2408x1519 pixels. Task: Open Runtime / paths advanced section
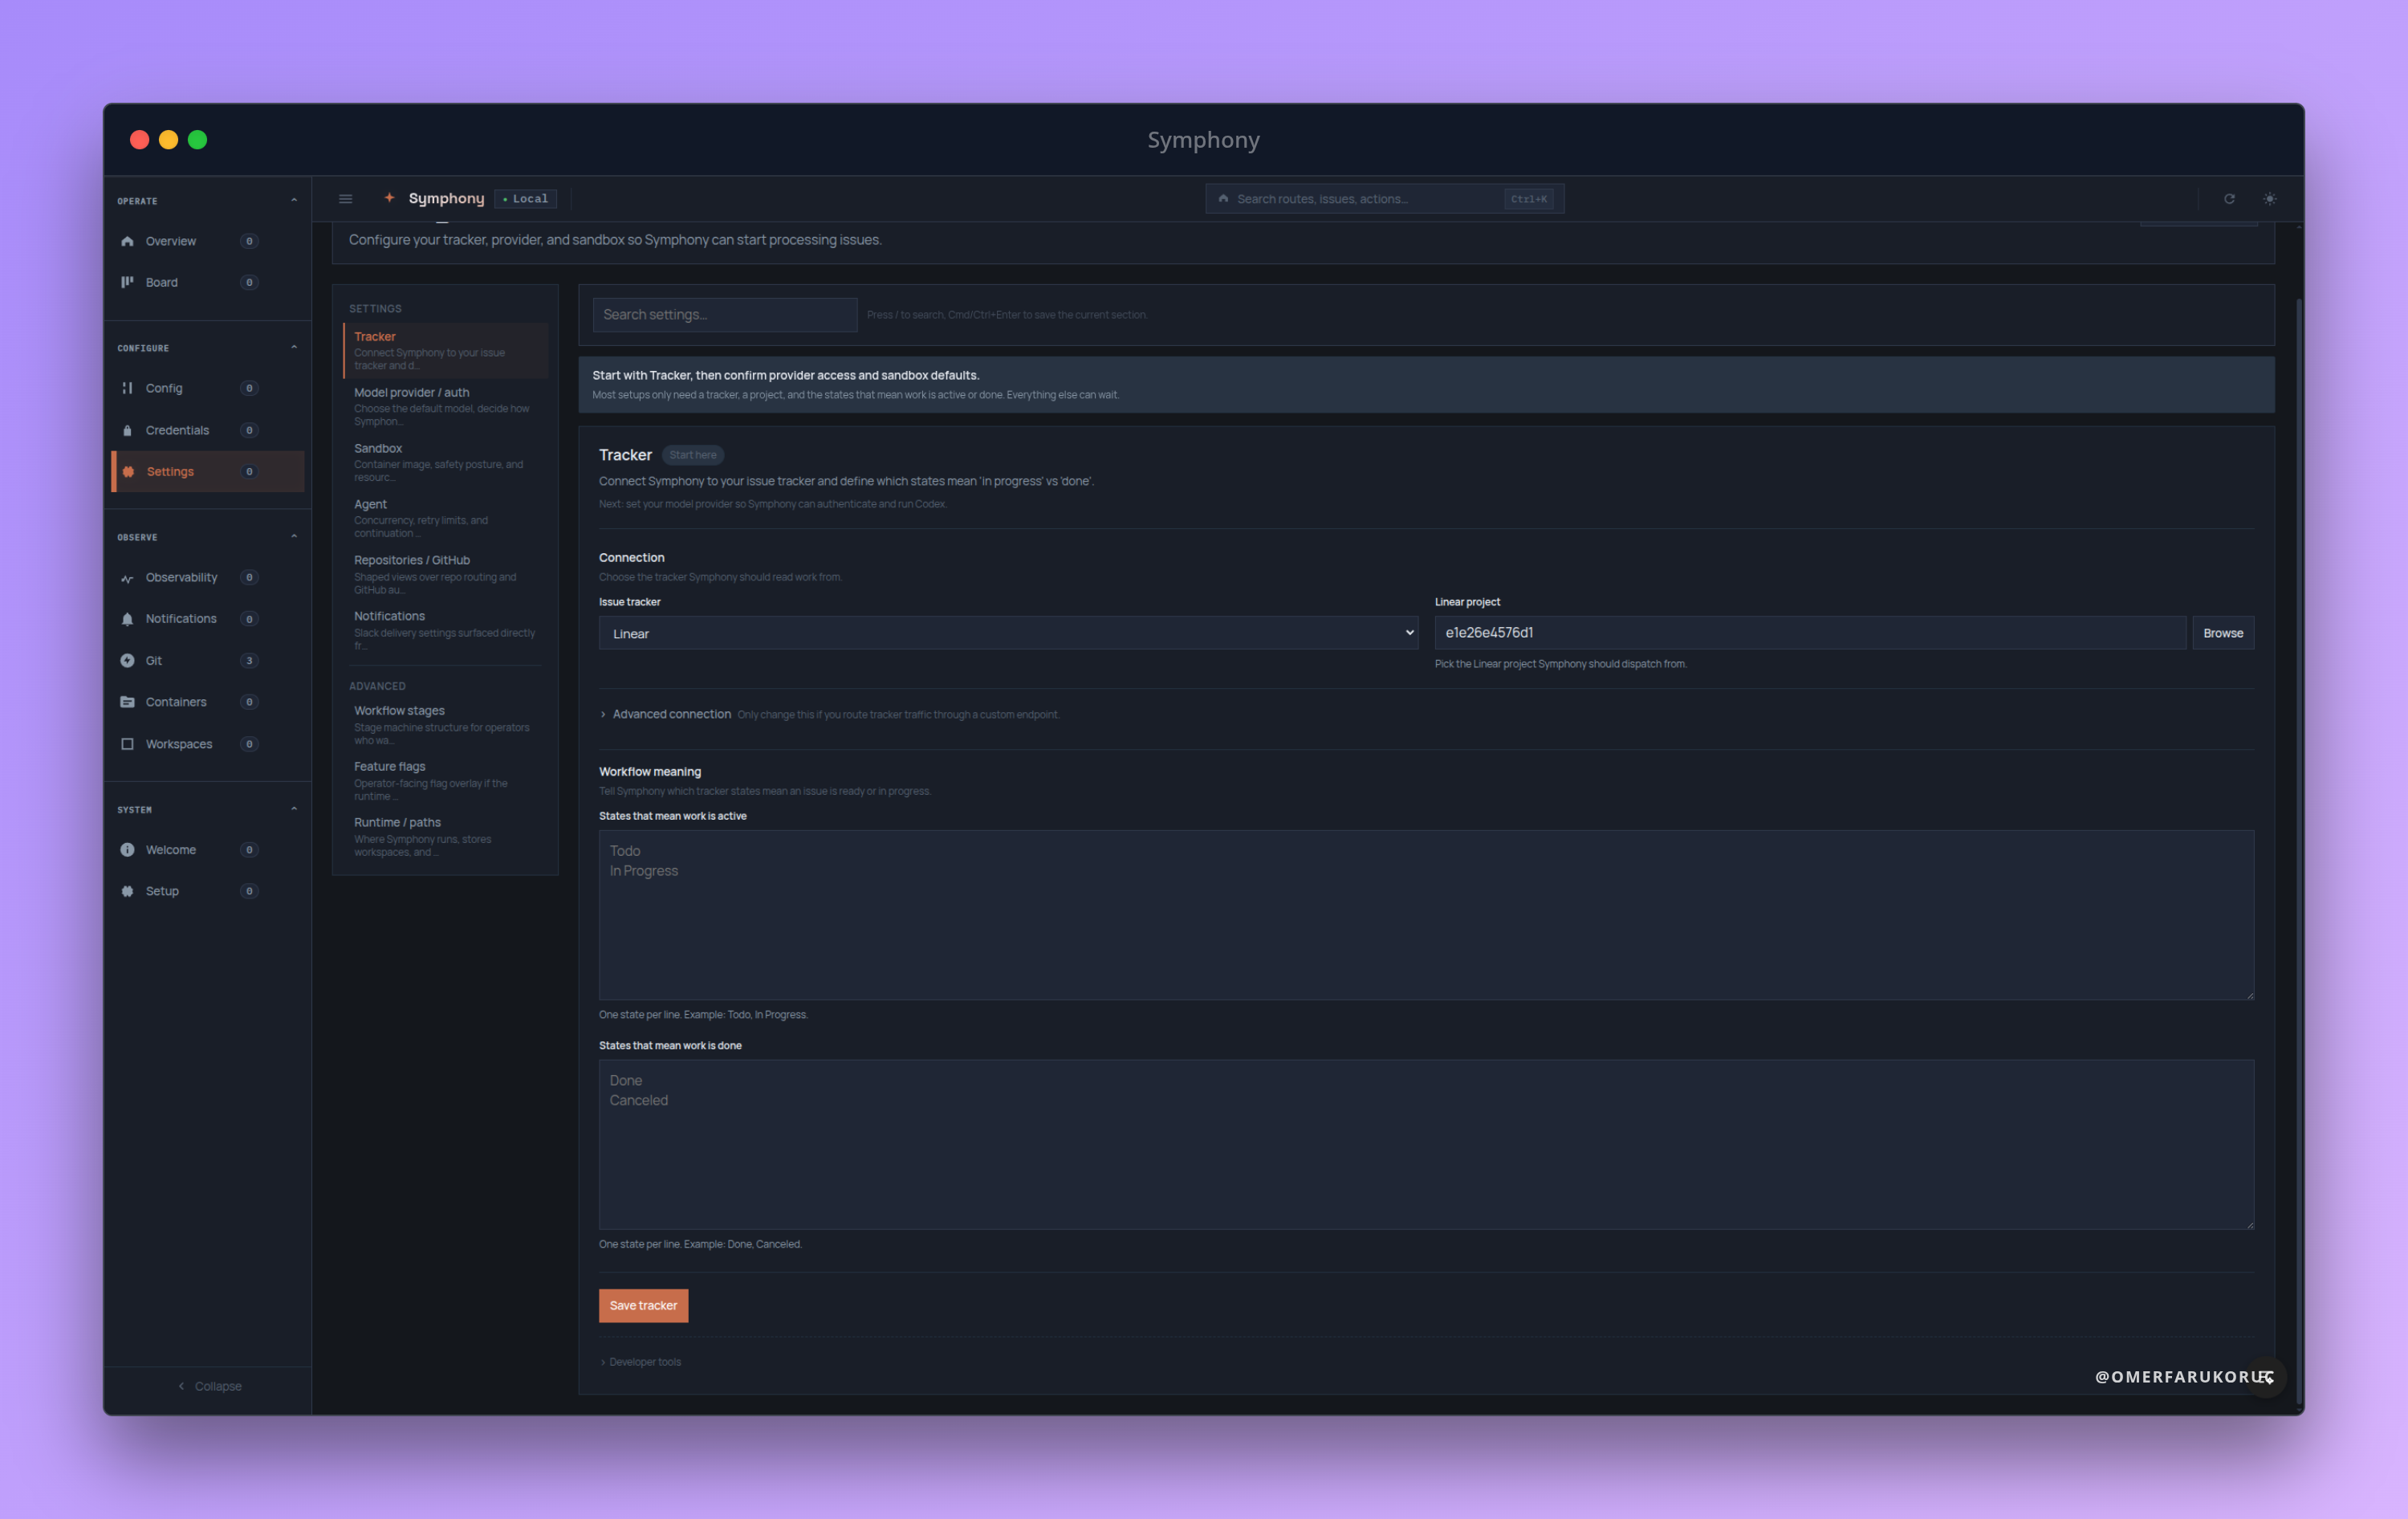[x=446, y=837]
